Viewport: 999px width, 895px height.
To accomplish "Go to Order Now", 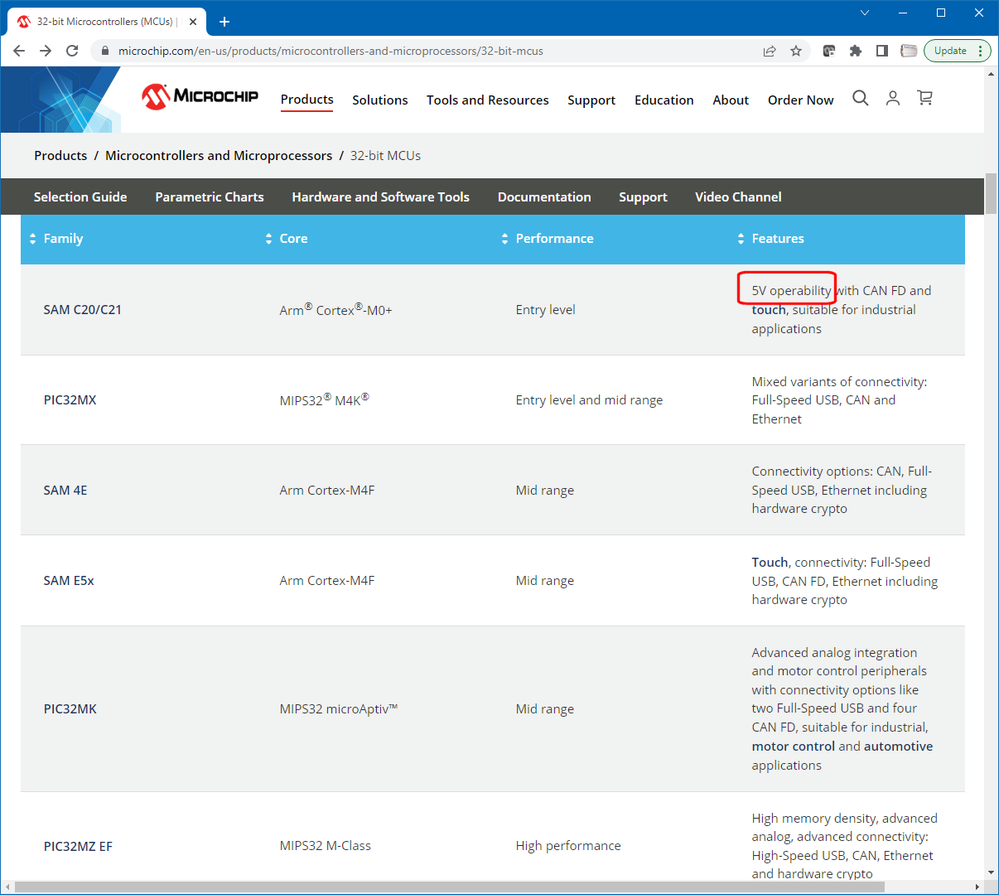I will click(800, 100).
